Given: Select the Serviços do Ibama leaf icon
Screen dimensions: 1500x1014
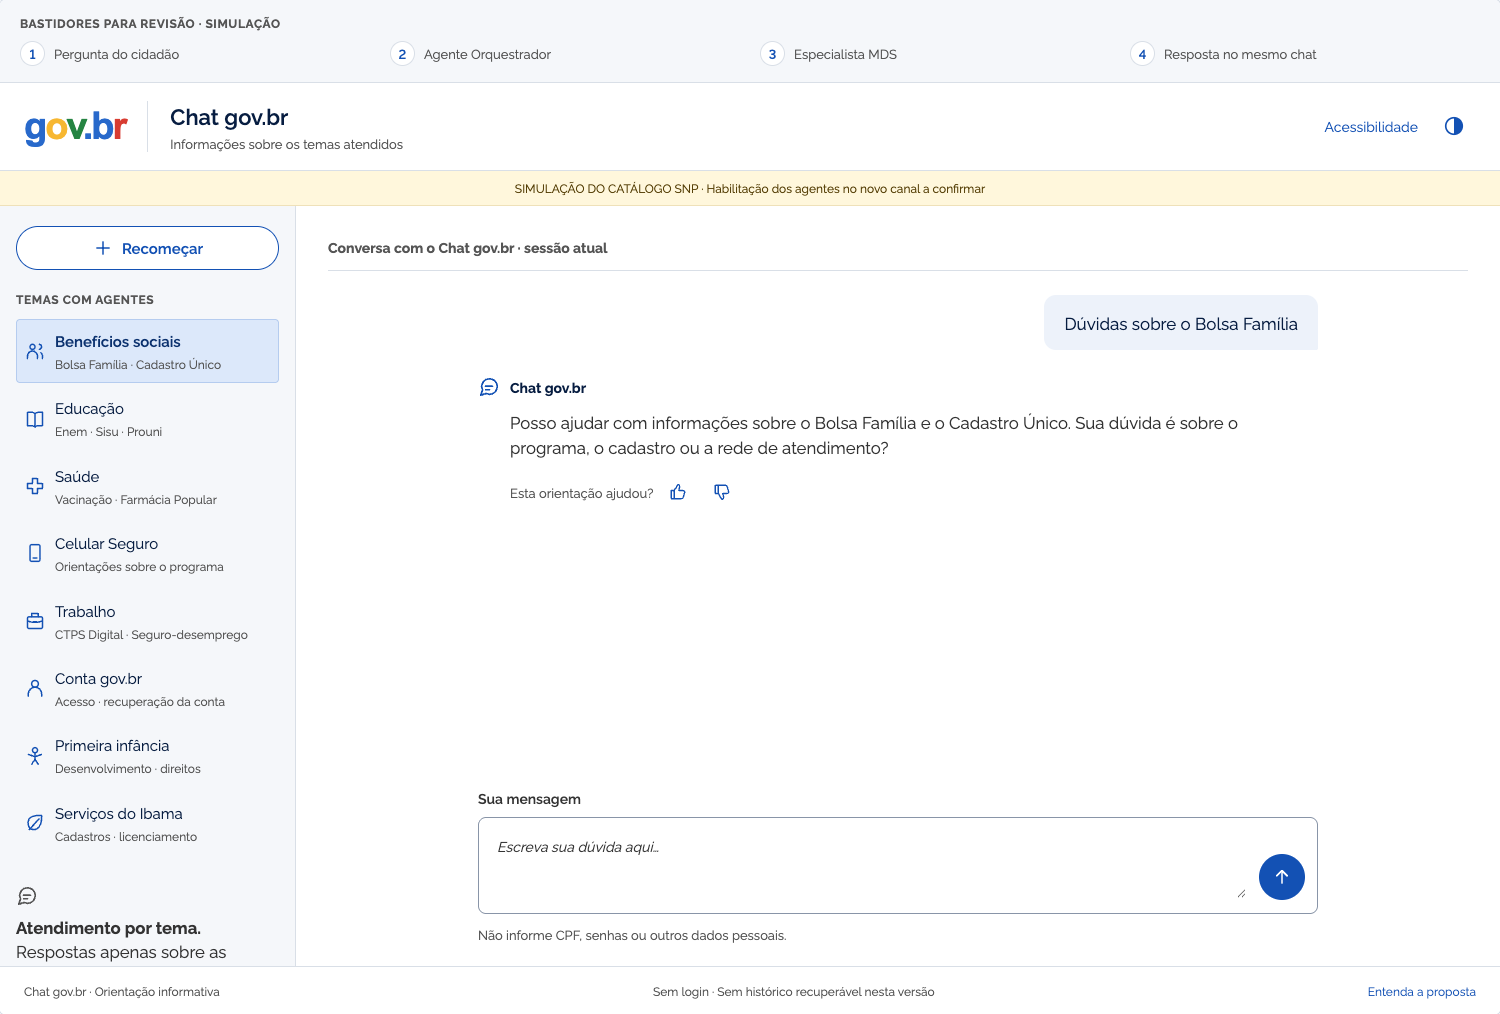Looking at the screenshot, I should click(35, 823).
